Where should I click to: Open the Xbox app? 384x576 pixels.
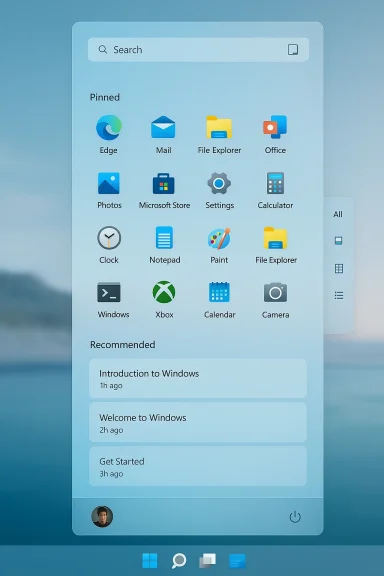(164, 292)
